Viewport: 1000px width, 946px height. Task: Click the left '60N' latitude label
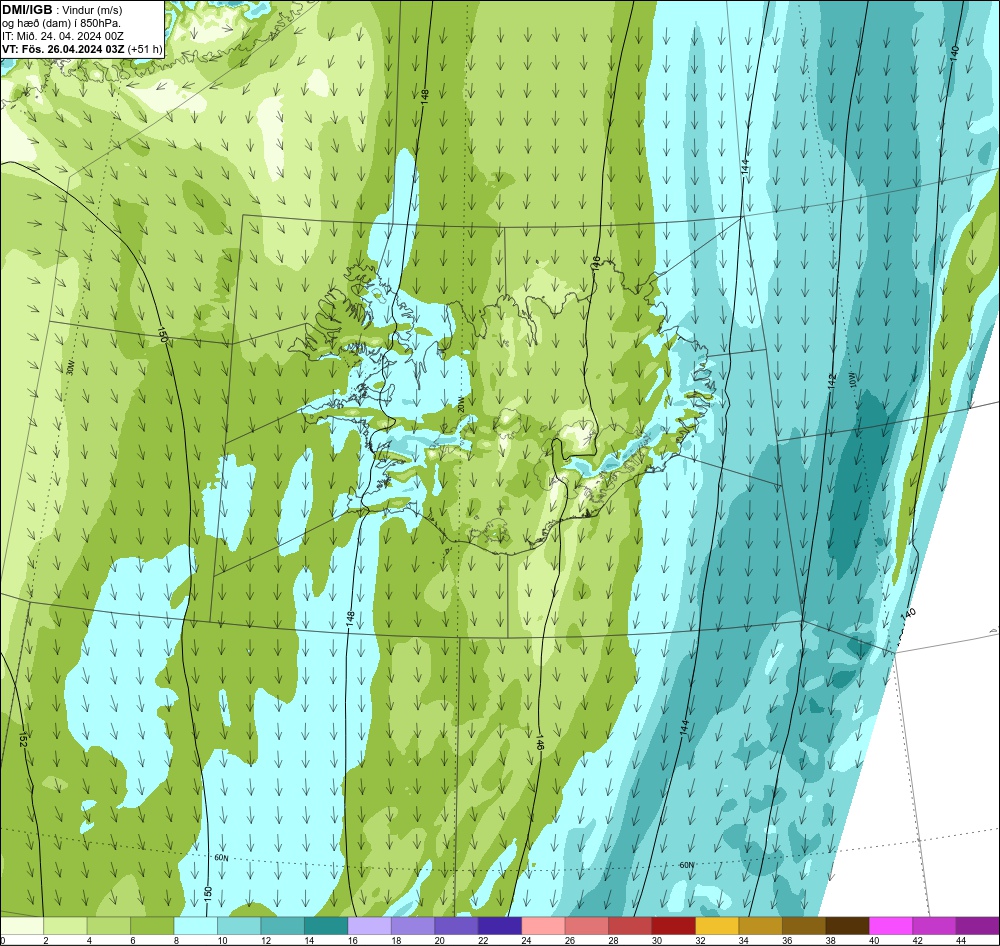[x=221, y=858]
